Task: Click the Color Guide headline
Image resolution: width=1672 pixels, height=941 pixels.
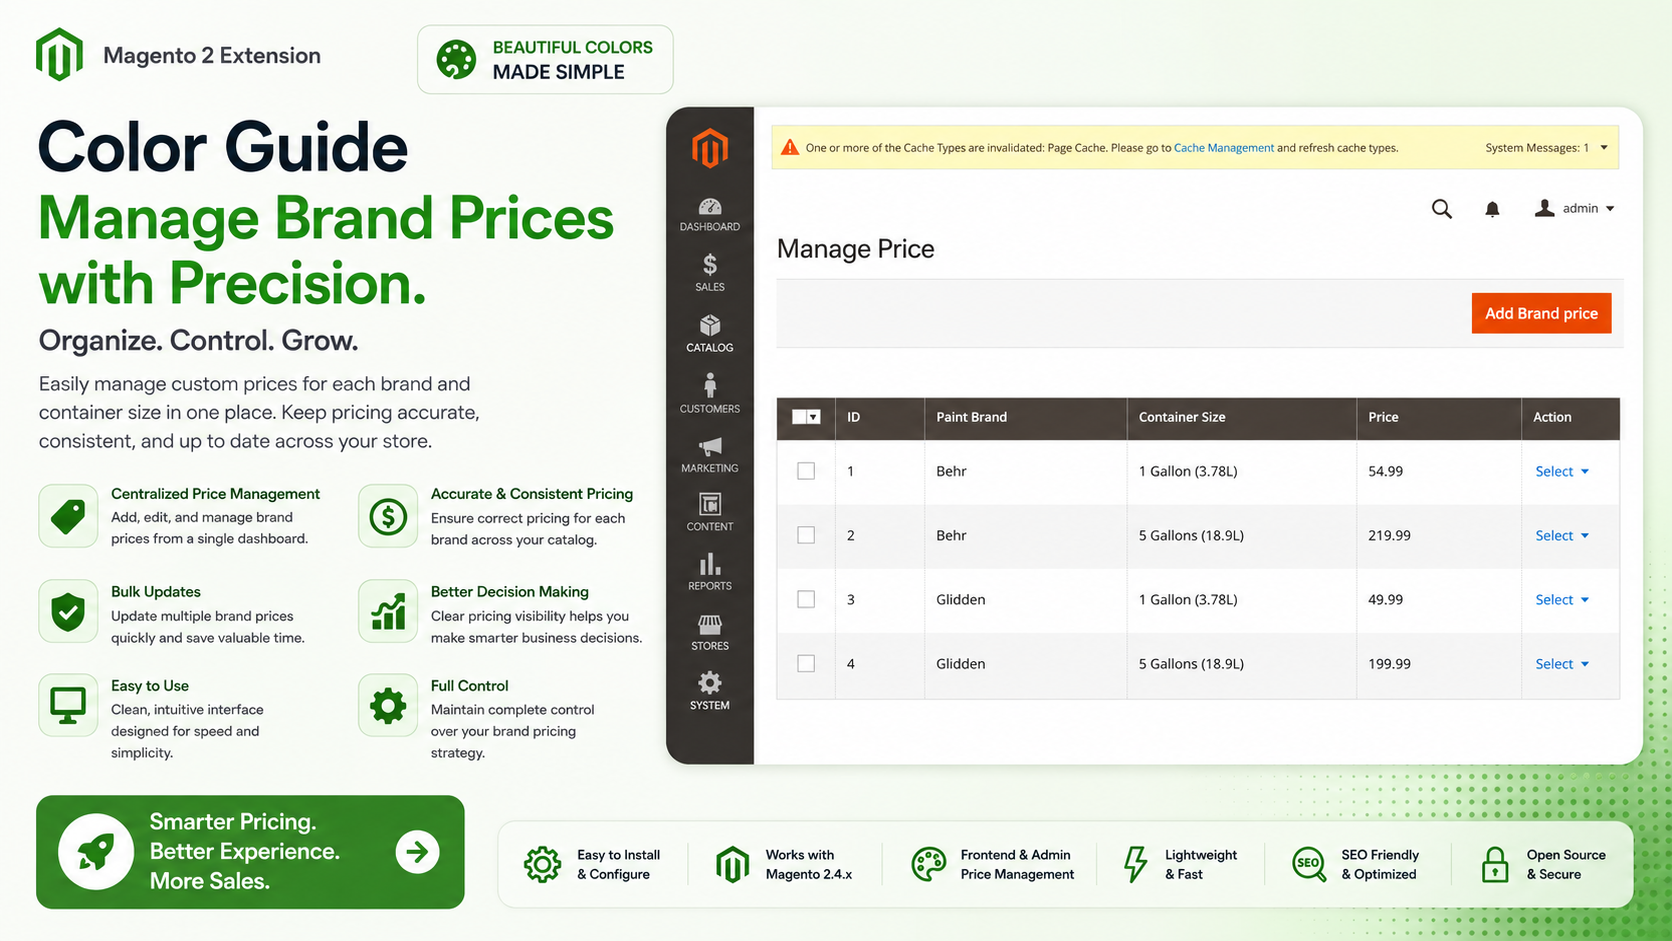Action: click(223, 147)
